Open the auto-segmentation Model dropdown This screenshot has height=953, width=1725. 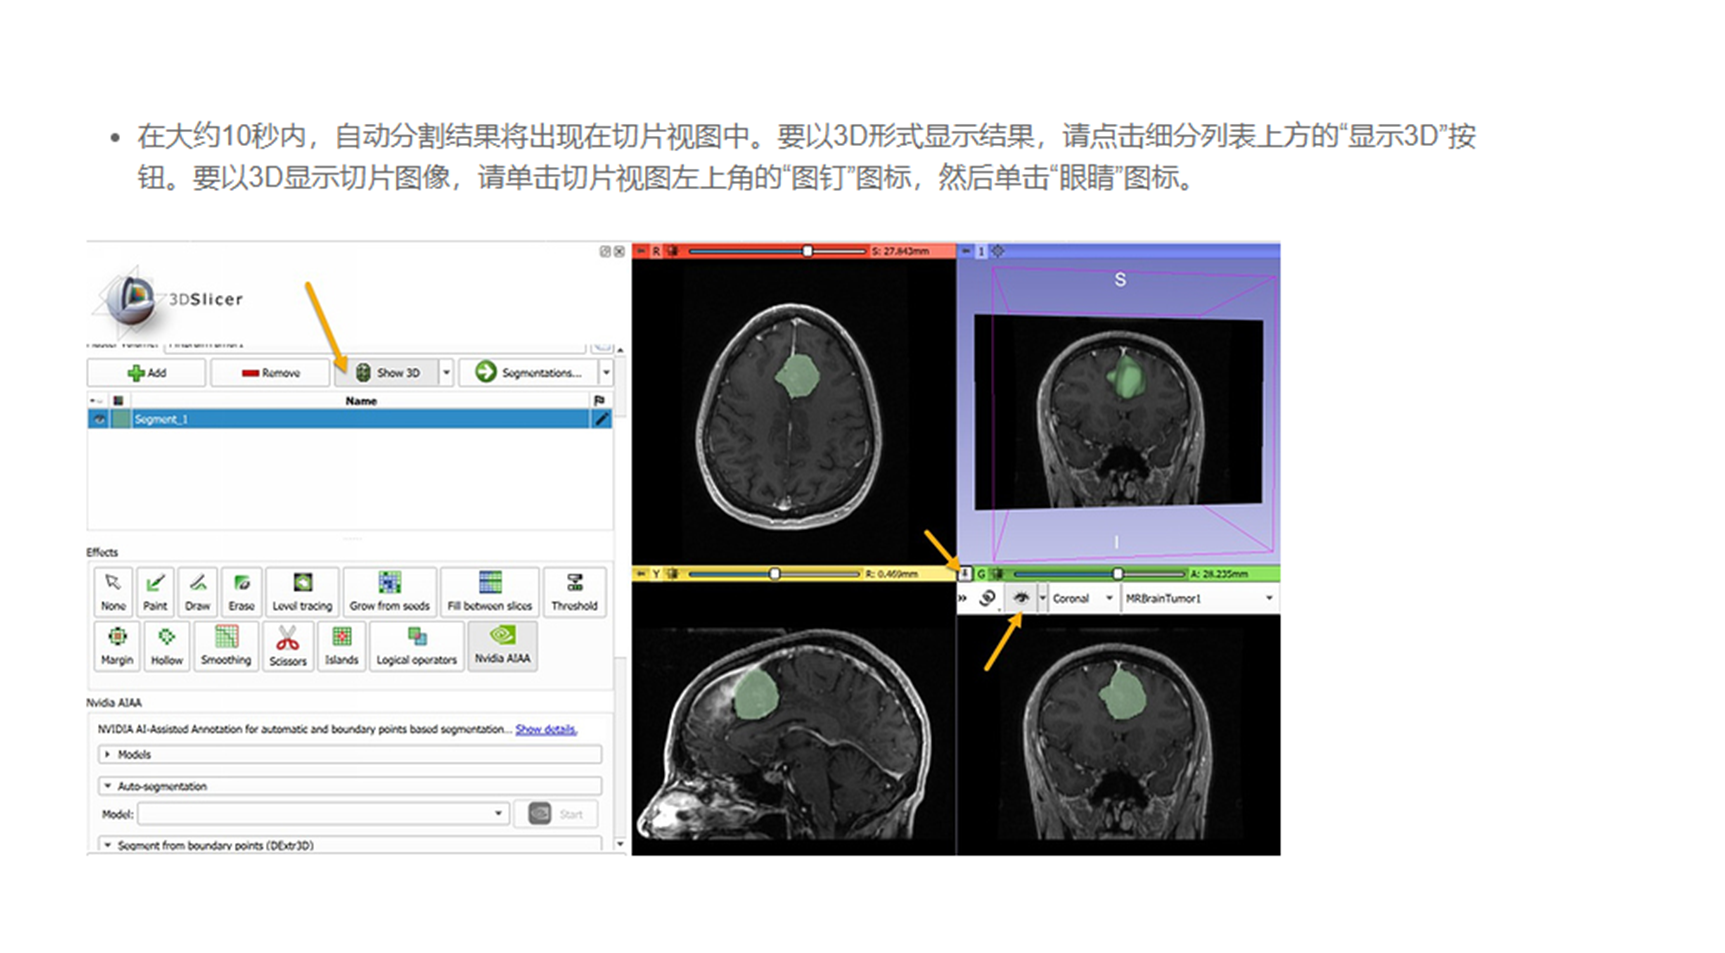(323, 814)
